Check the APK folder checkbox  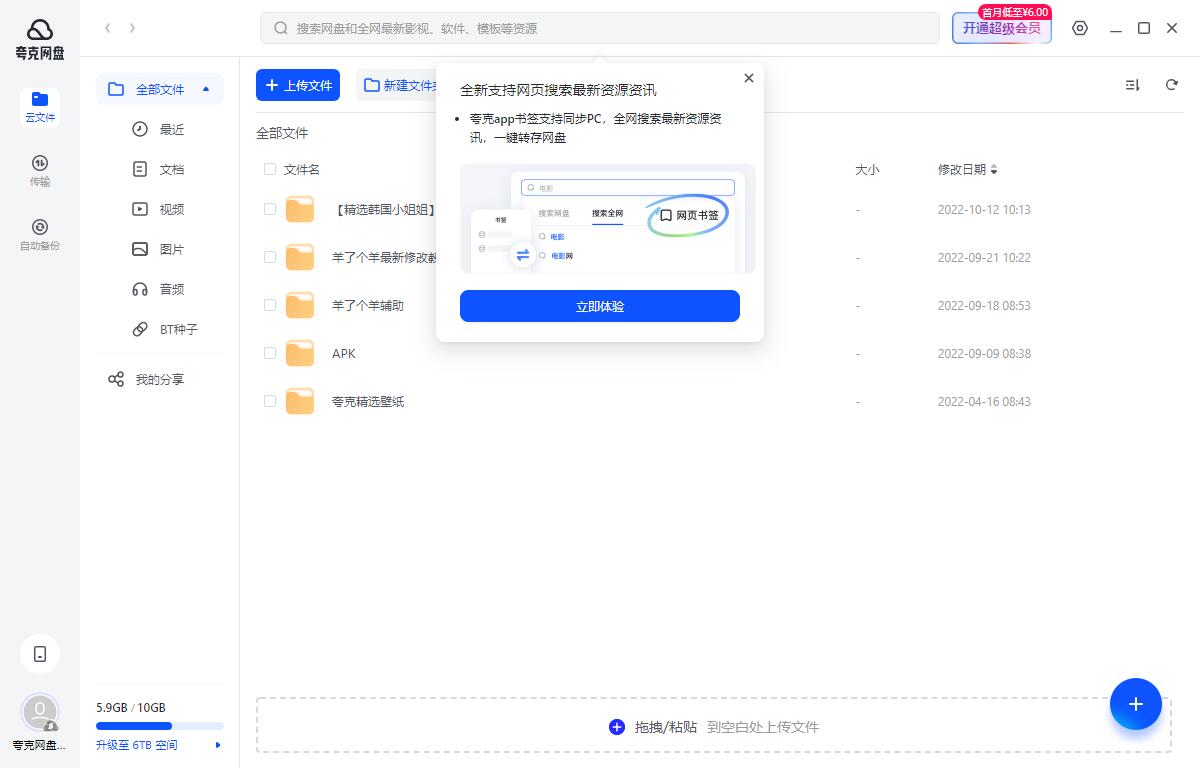click(x=270, y=353)
